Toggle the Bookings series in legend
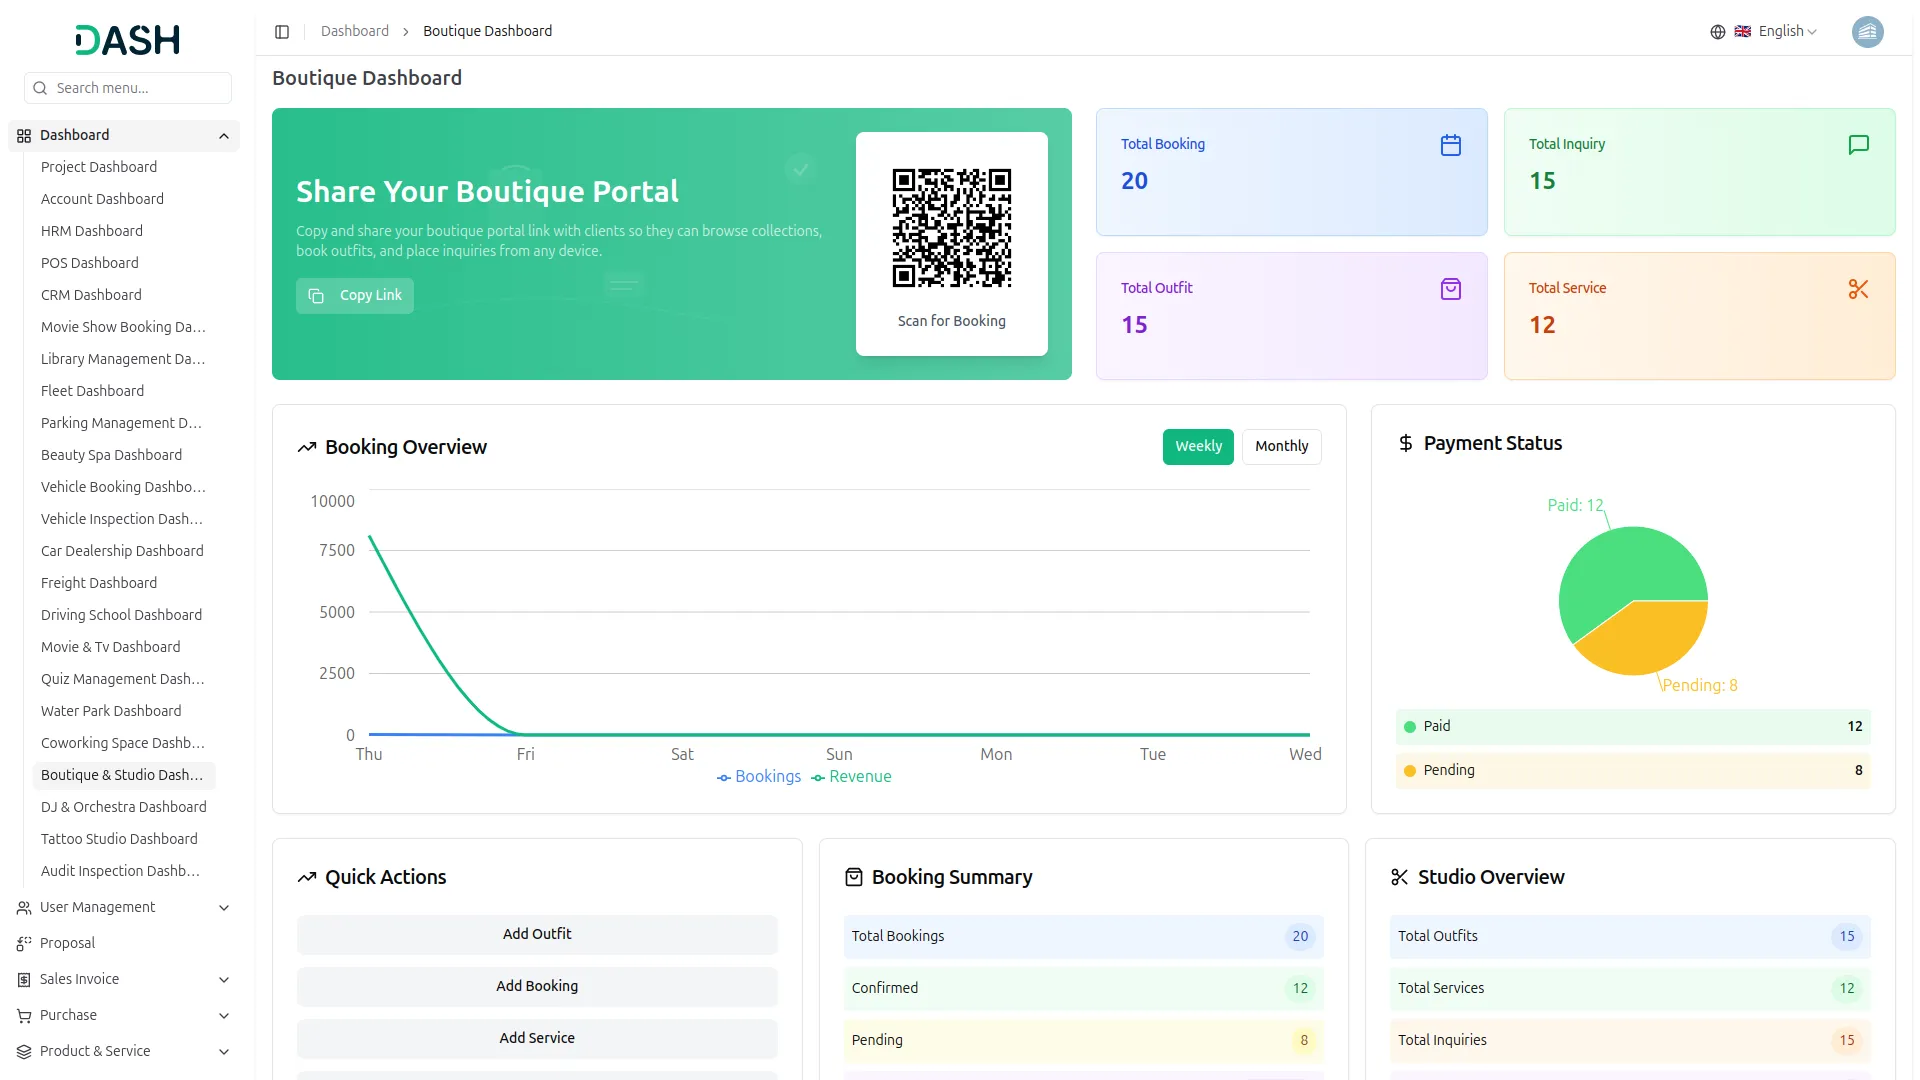The height and width of the screenshot is (1080, 1920). pos(759,777)
